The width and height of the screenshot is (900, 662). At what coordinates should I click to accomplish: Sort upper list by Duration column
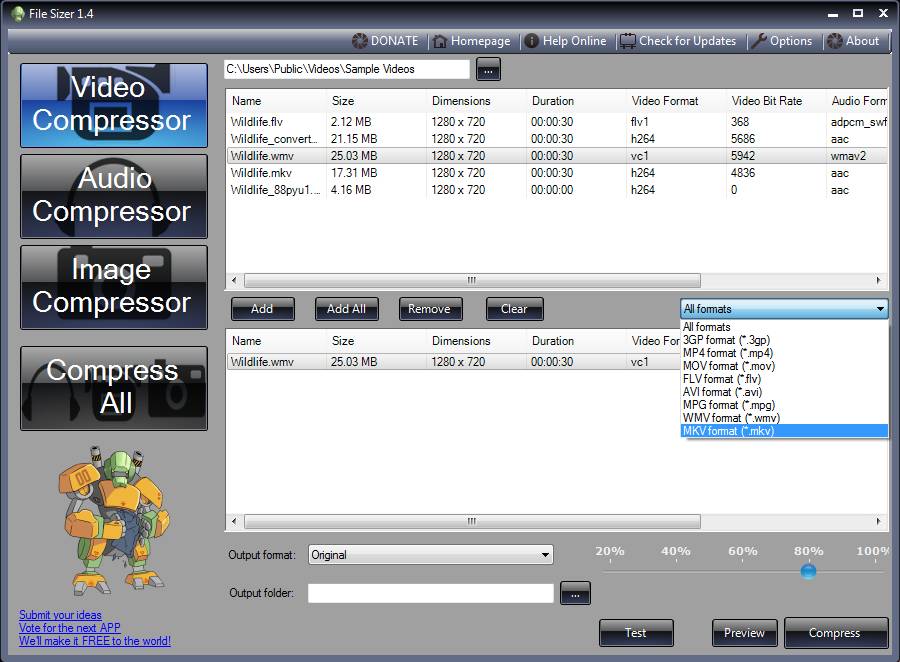pyautogui.click(x=576, y=101)
